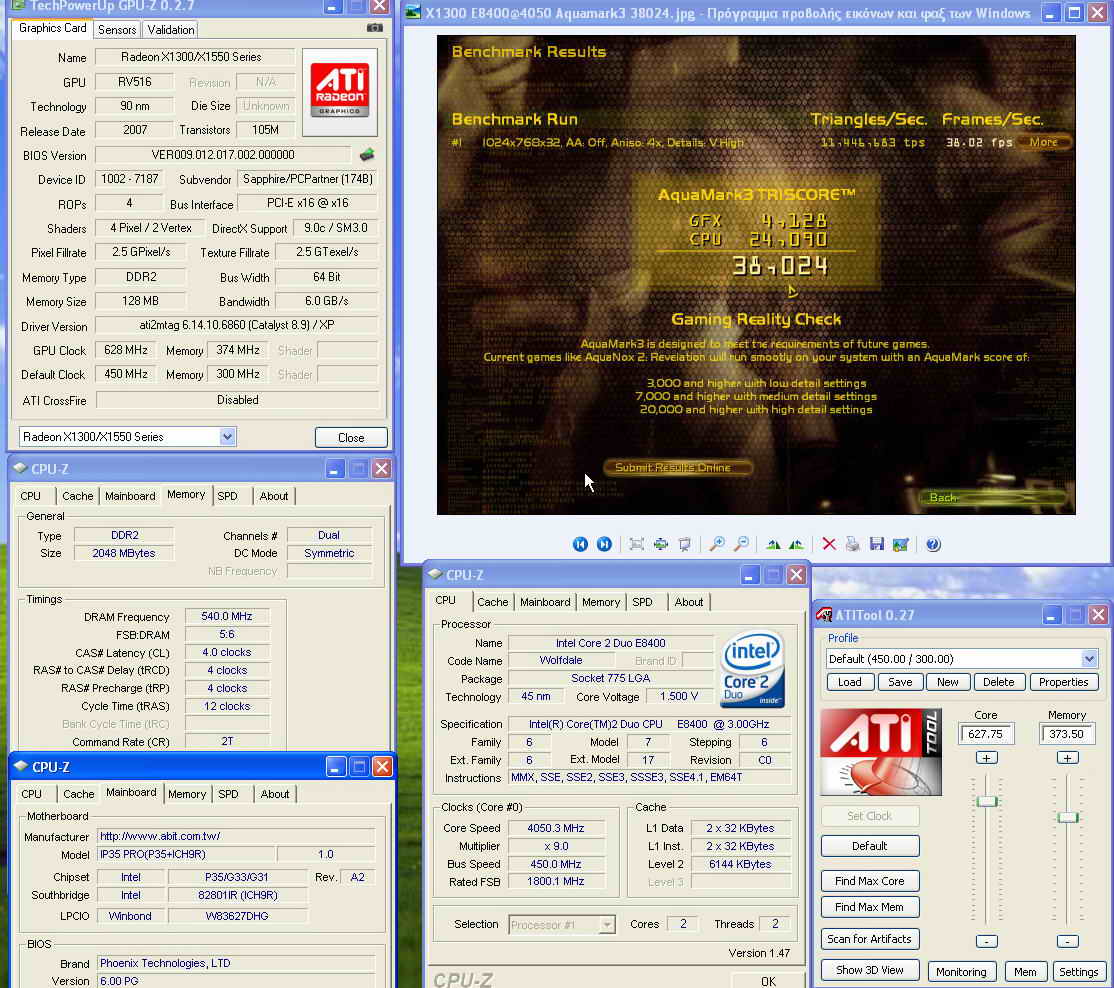Take a GPU-Z screenshot with camera icon
The image size is (1114, 988).
click(x=374, y=28)
